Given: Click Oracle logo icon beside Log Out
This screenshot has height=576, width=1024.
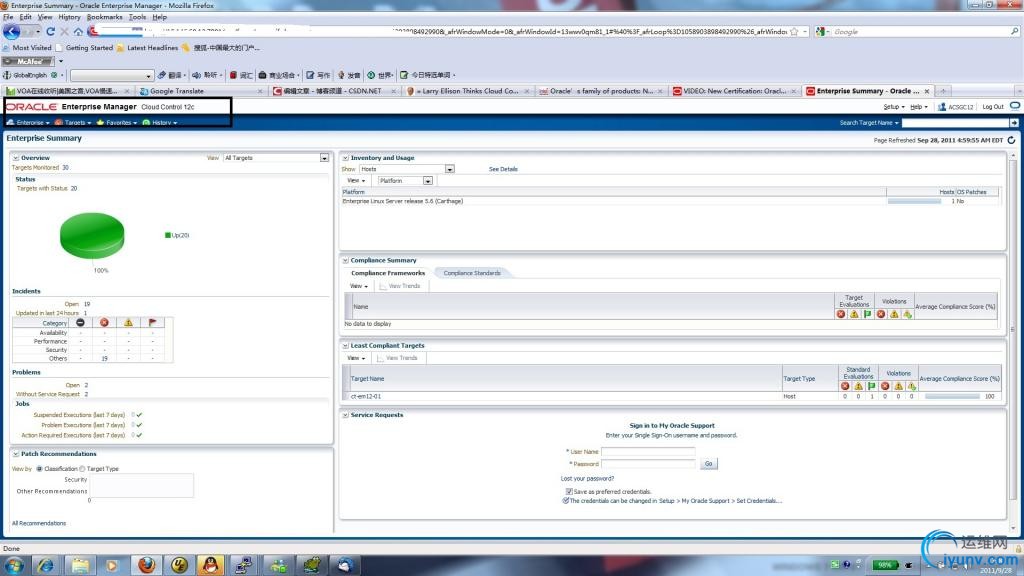Looking at the screenshot, I should (x=1015, y=106).
